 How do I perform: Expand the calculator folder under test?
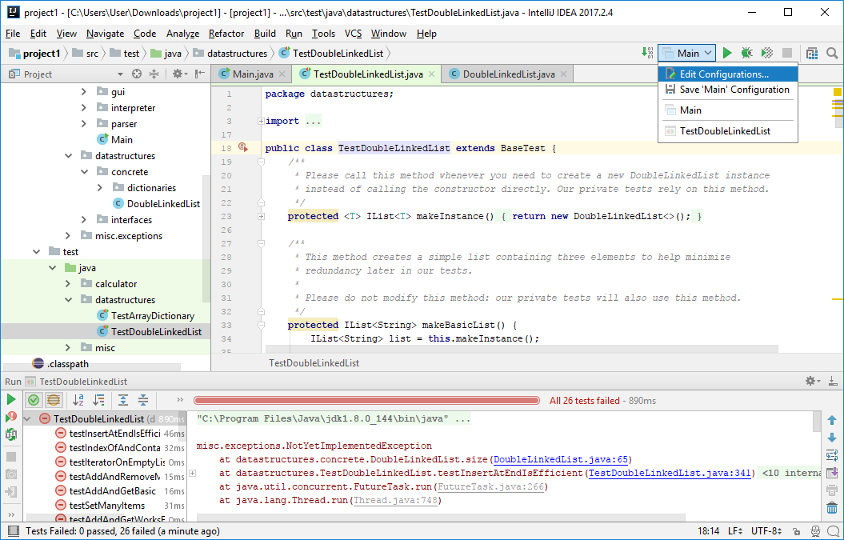68,284
